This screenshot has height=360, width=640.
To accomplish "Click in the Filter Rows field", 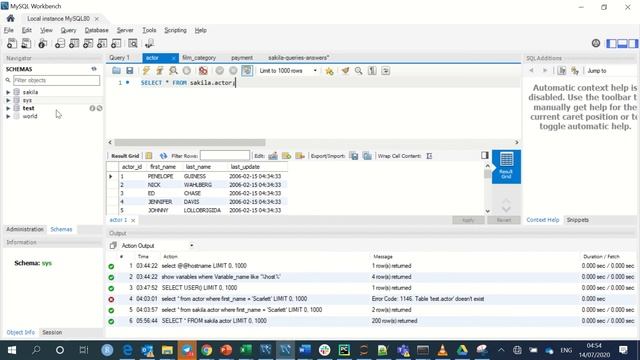I will point(224,156).
